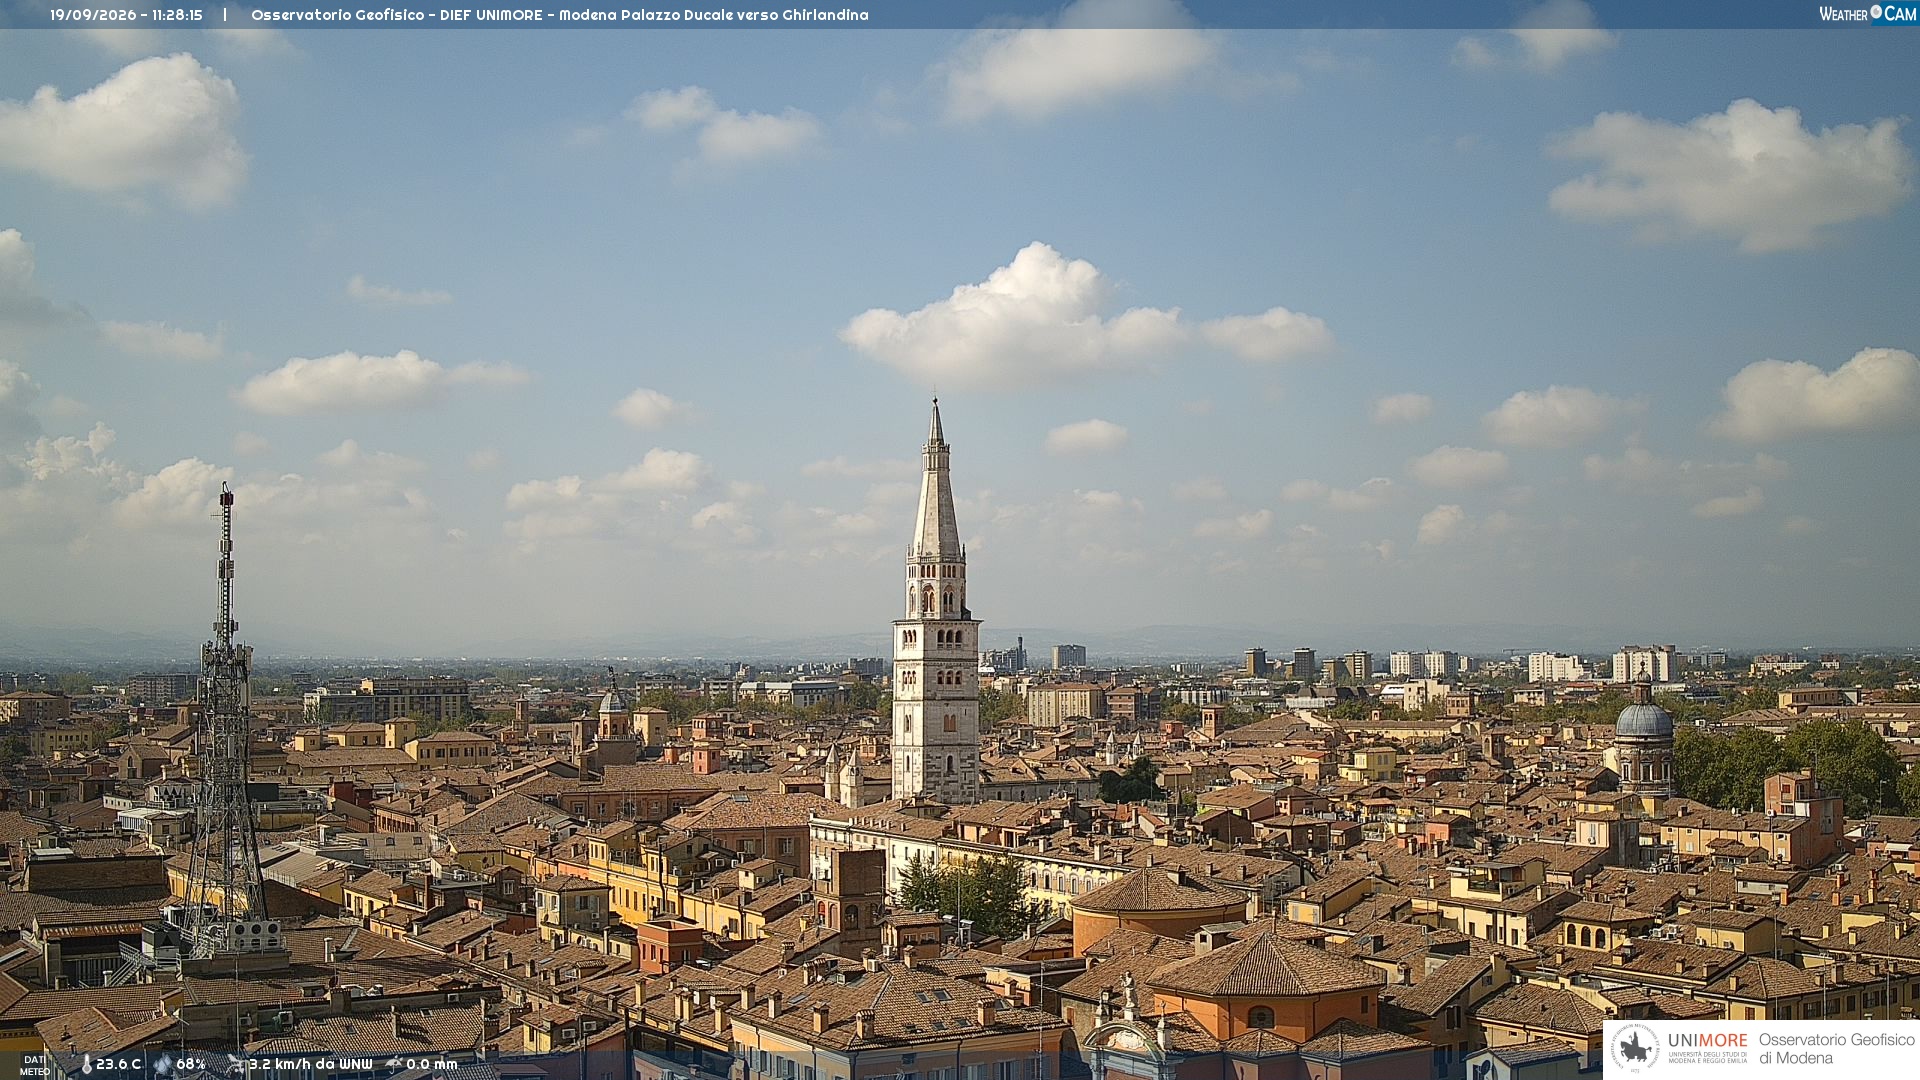Click the 0.0 mm rainfall value

[x=432, y=1065]
